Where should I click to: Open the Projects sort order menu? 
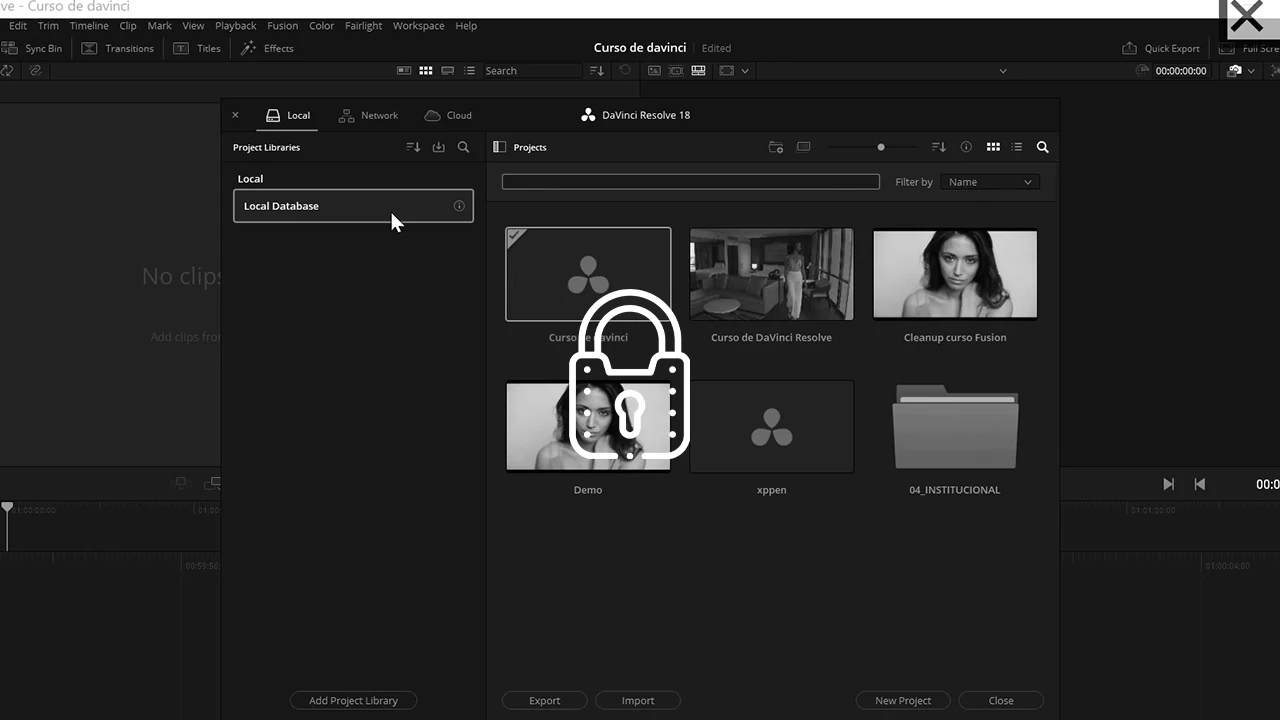coord(938,147)
